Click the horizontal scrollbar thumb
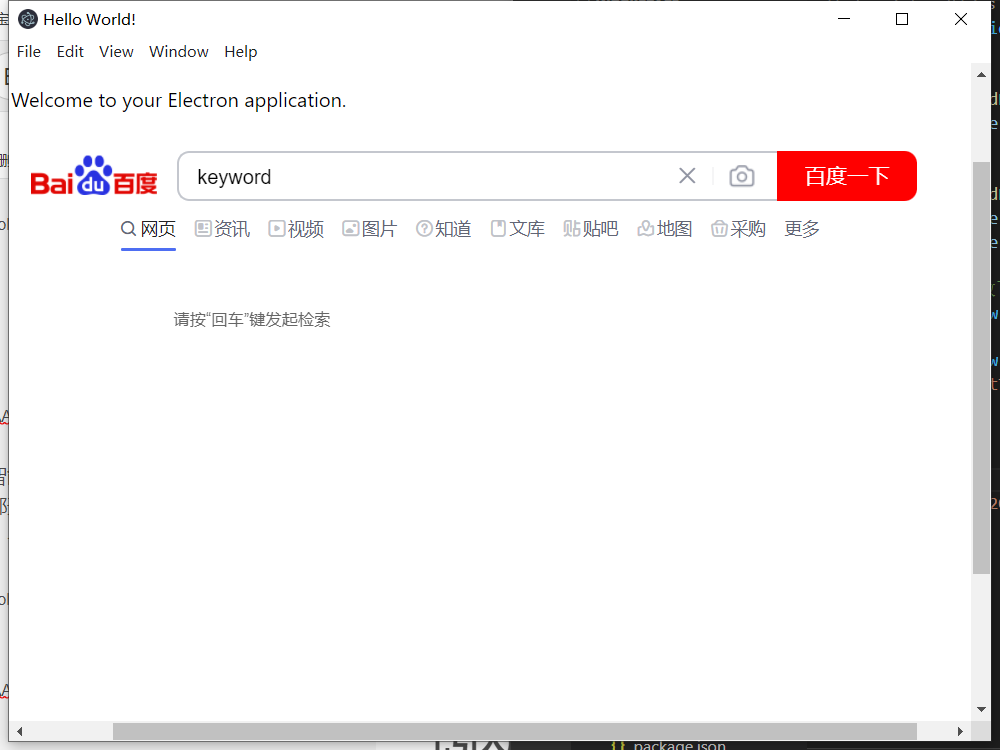Viewport: 1000px width, 750px height. (x=515, y=731)
